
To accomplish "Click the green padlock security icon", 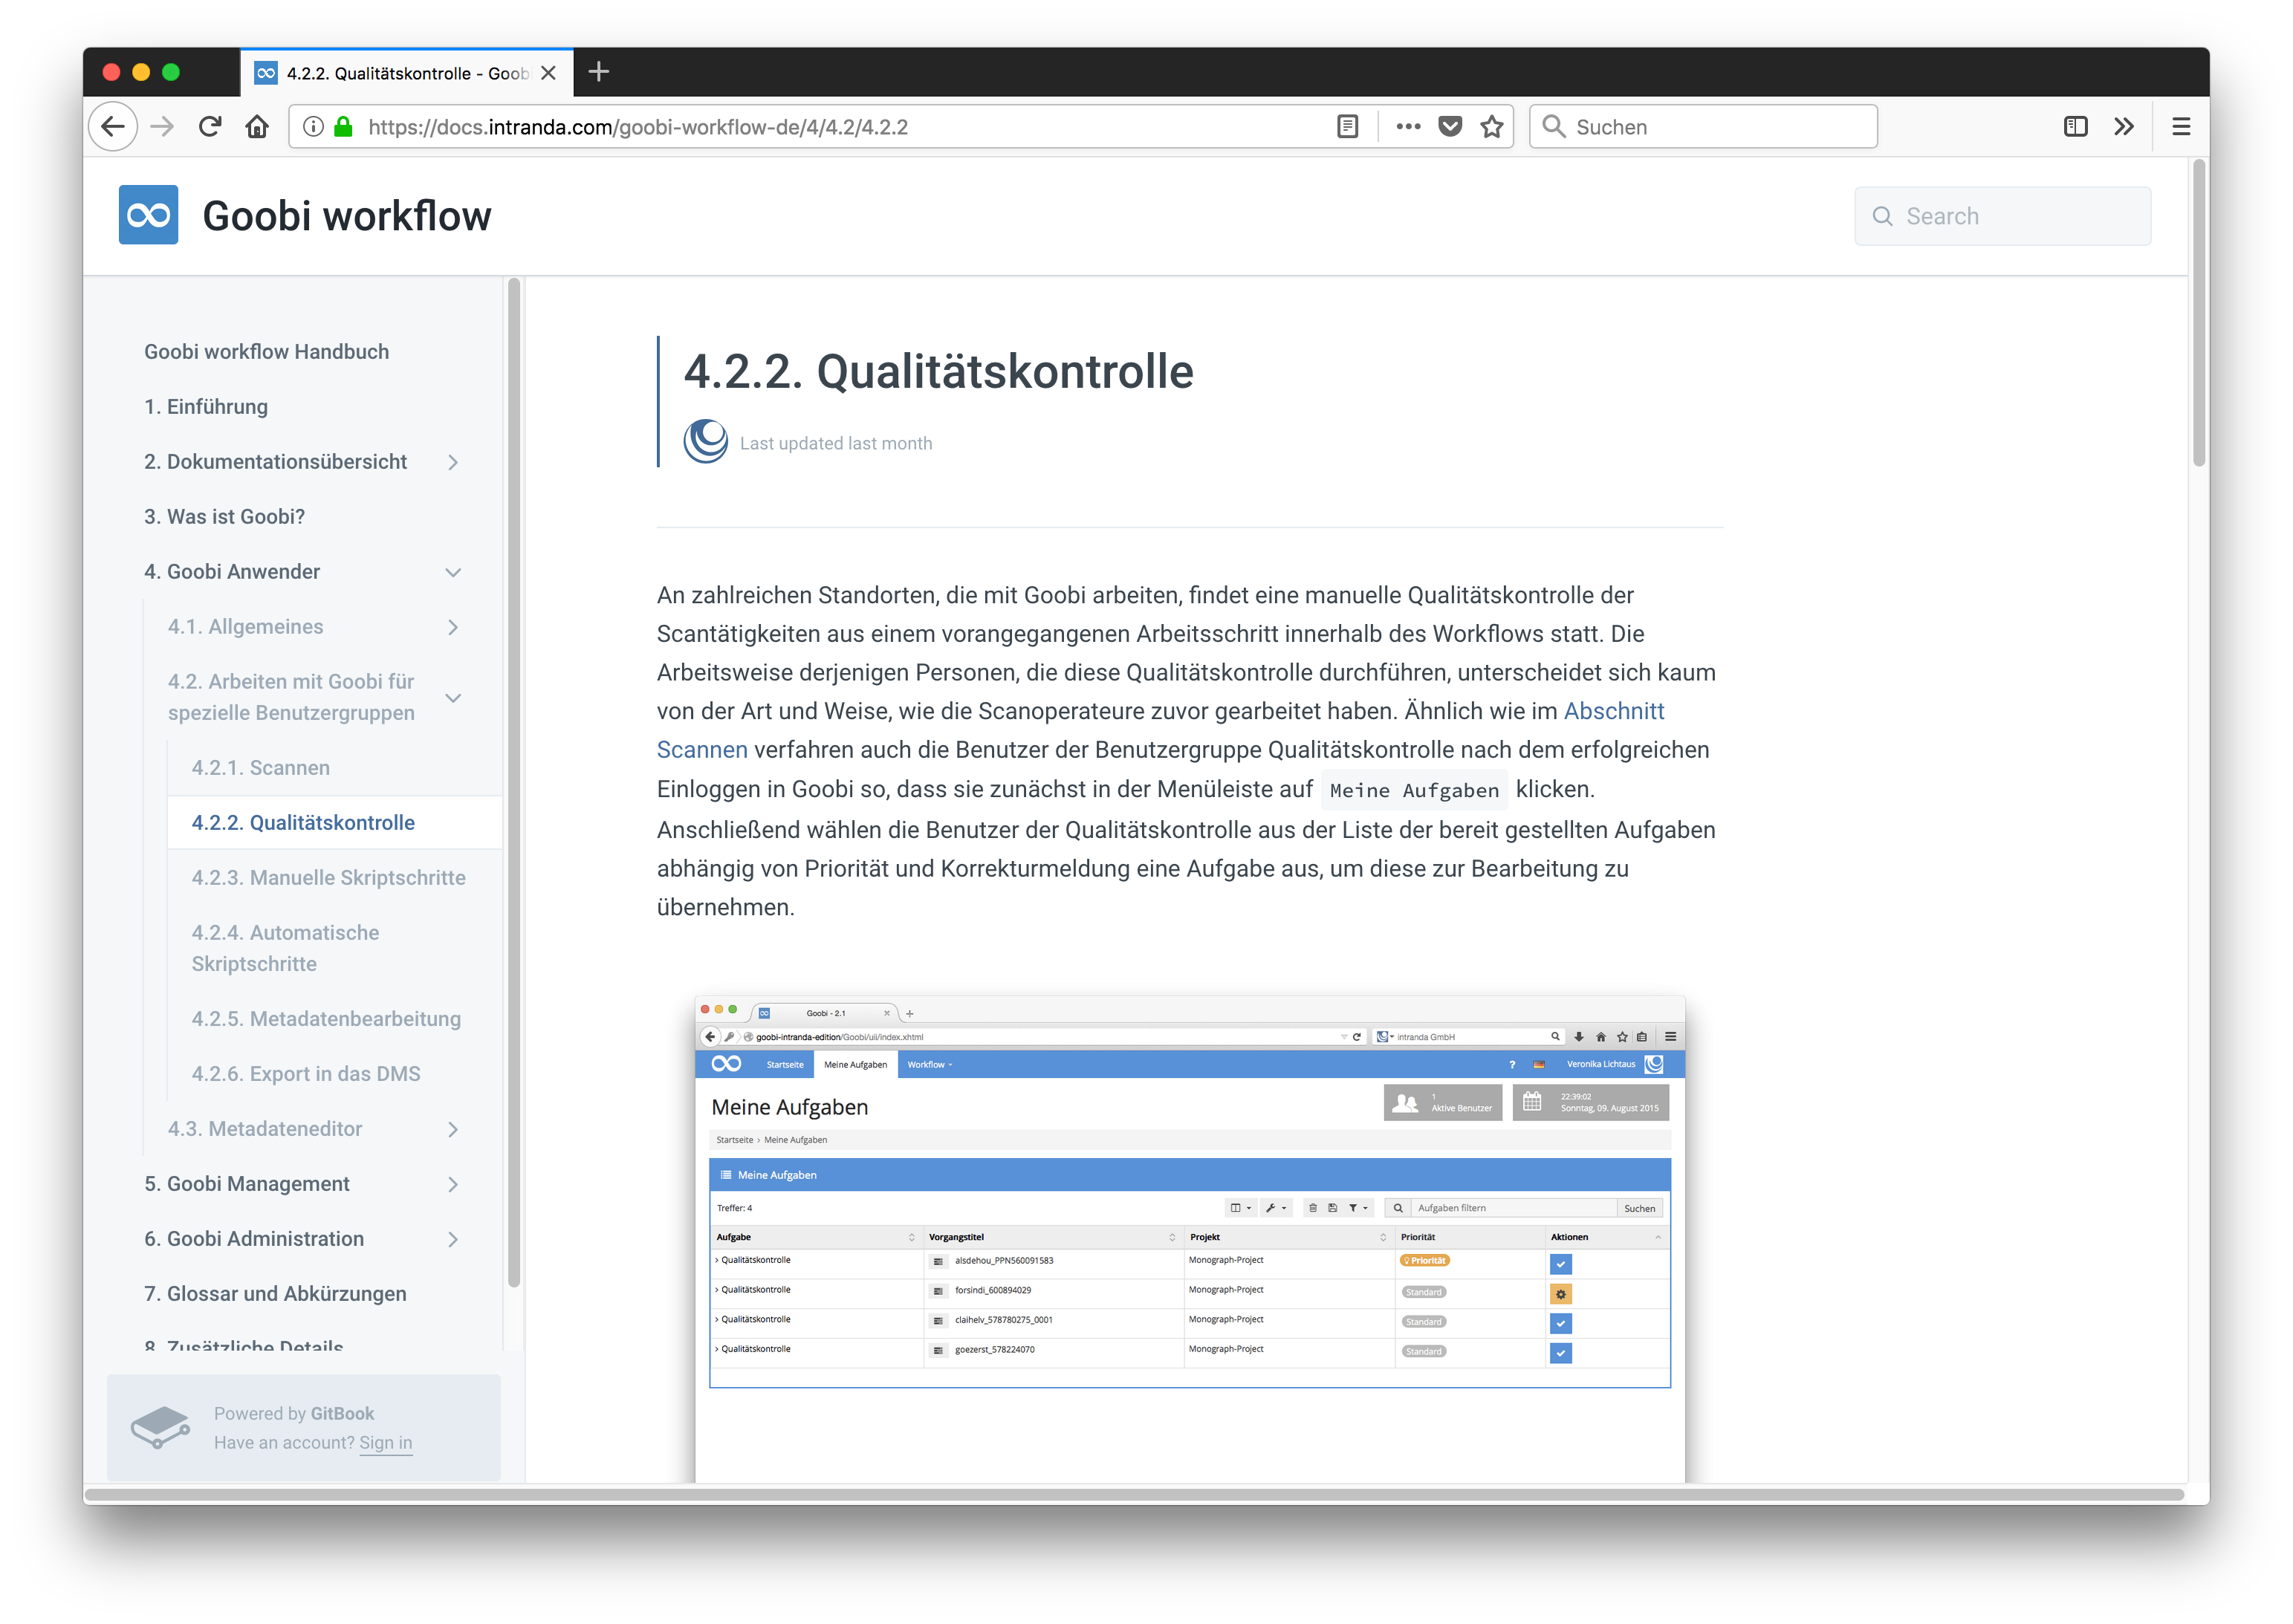I will pyautogui.click(x=343, y=127).
